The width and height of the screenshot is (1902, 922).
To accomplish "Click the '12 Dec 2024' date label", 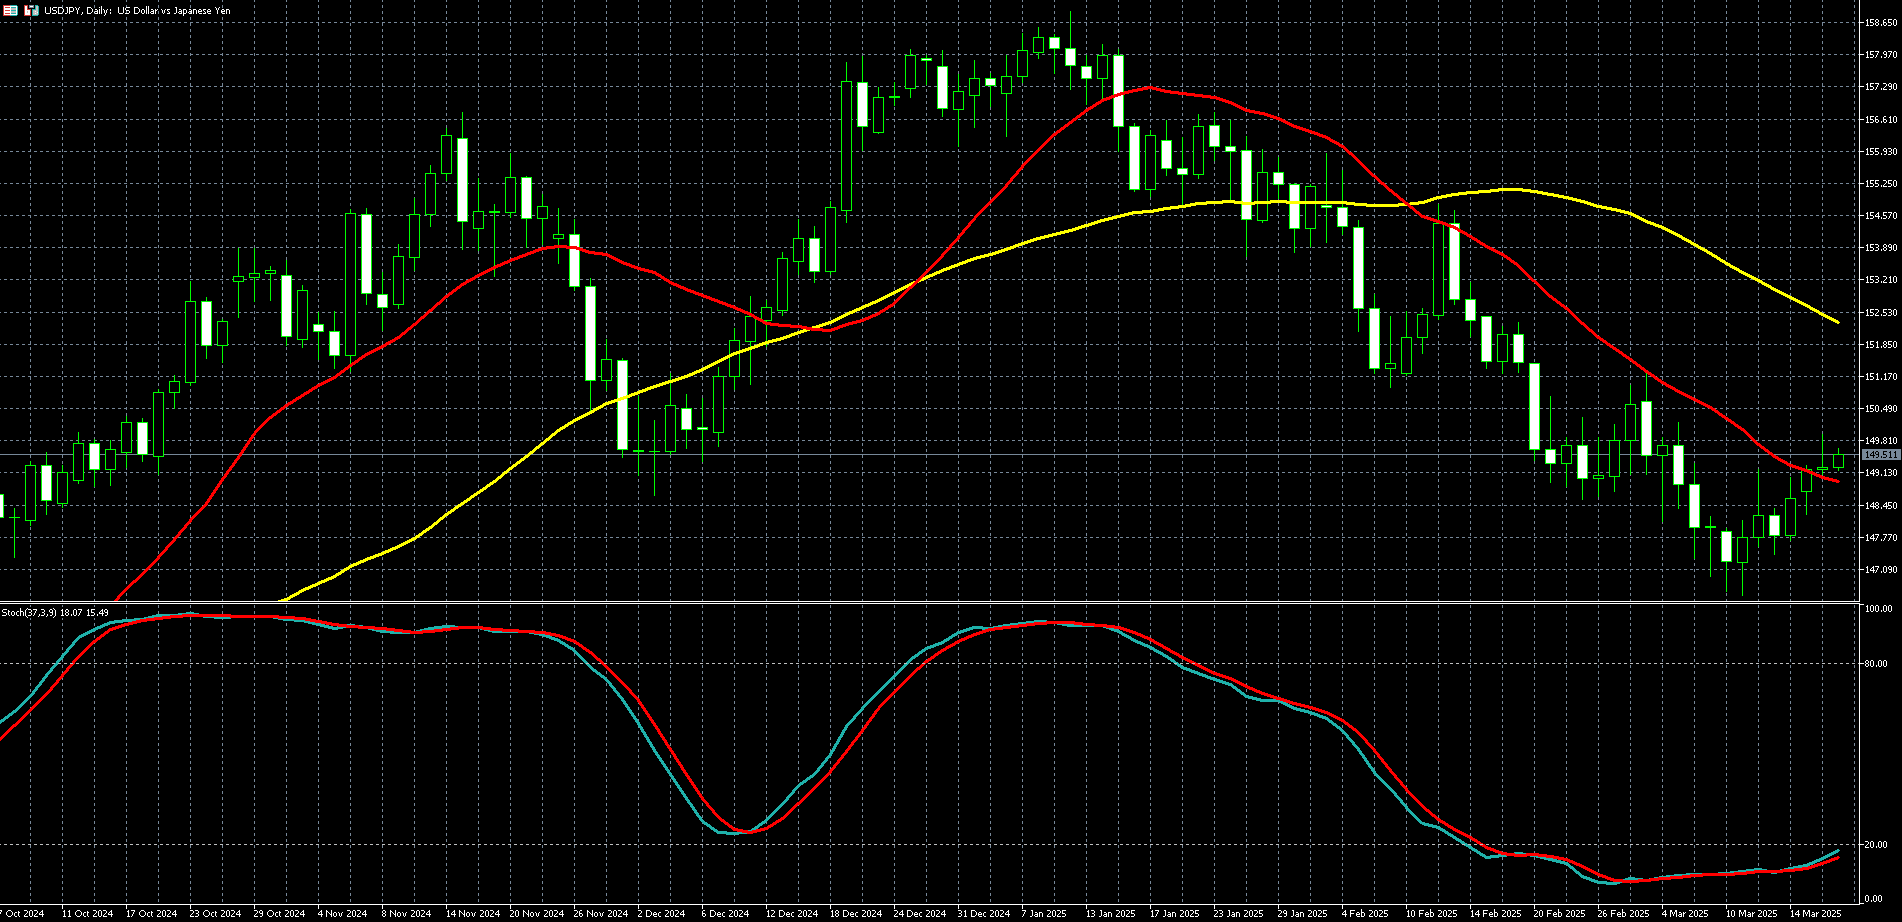I will [791, 914].
